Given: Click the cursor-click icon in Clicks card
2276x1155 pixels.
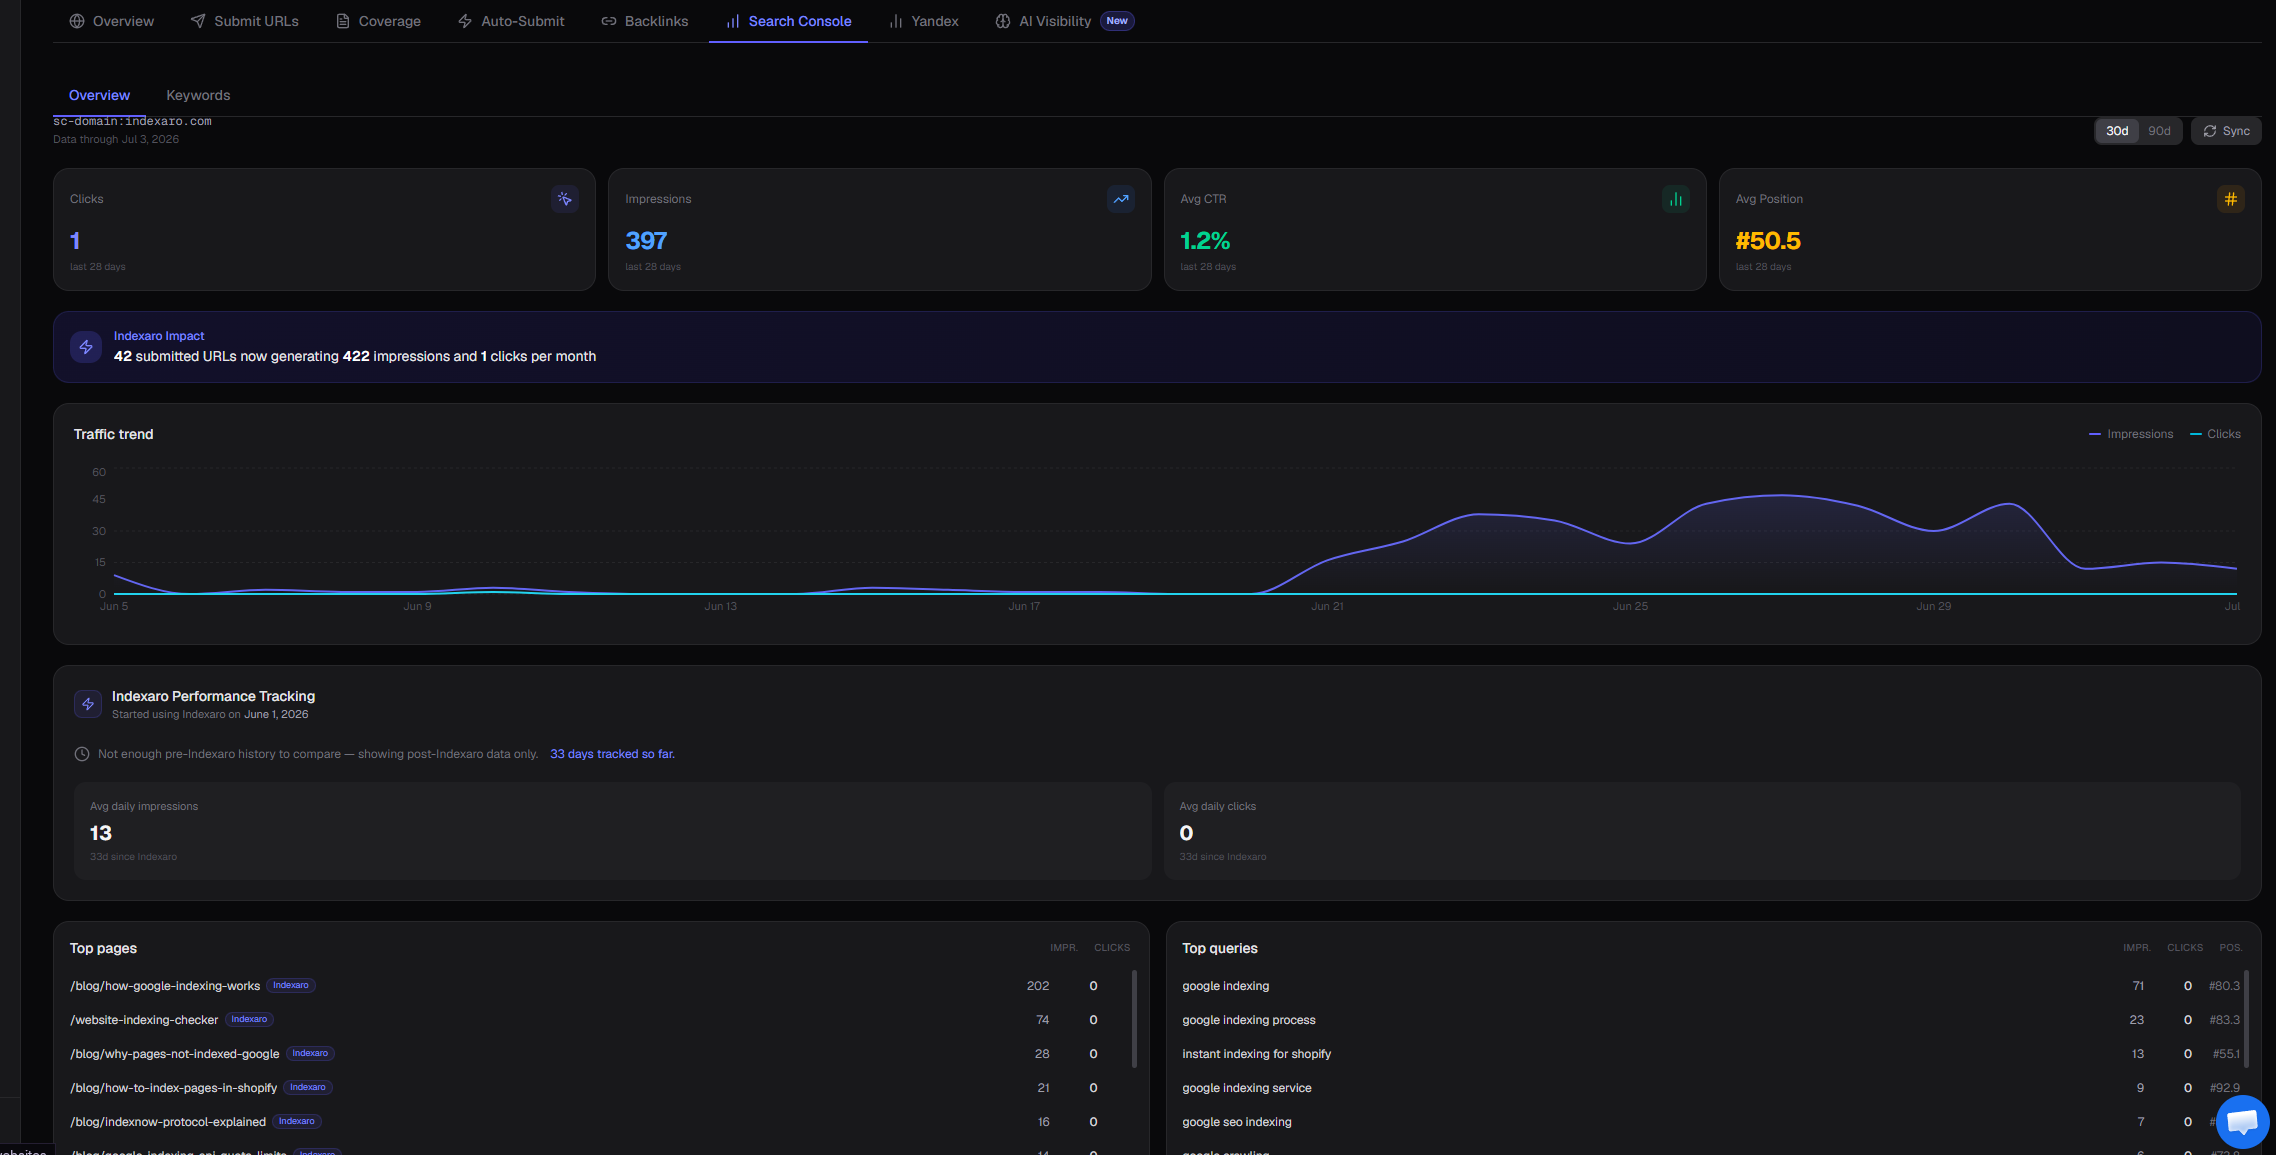Looking at the screenshot, I should 565,199.
